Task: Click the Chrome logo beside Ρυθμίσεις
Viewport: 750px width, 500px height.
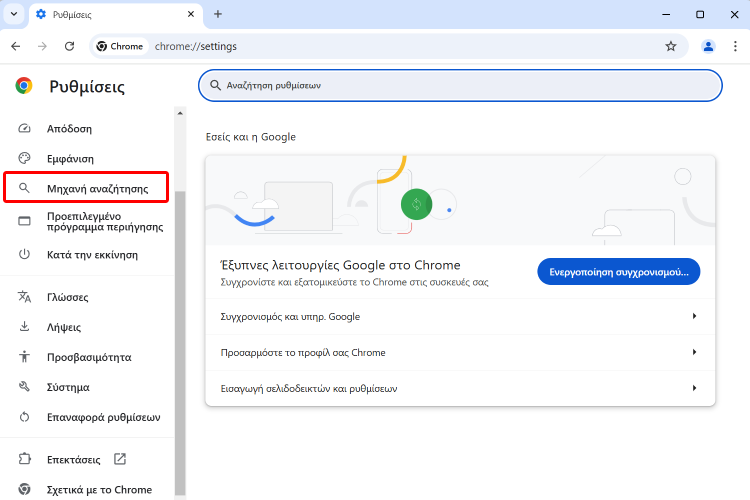Action: tap(23, 86)
